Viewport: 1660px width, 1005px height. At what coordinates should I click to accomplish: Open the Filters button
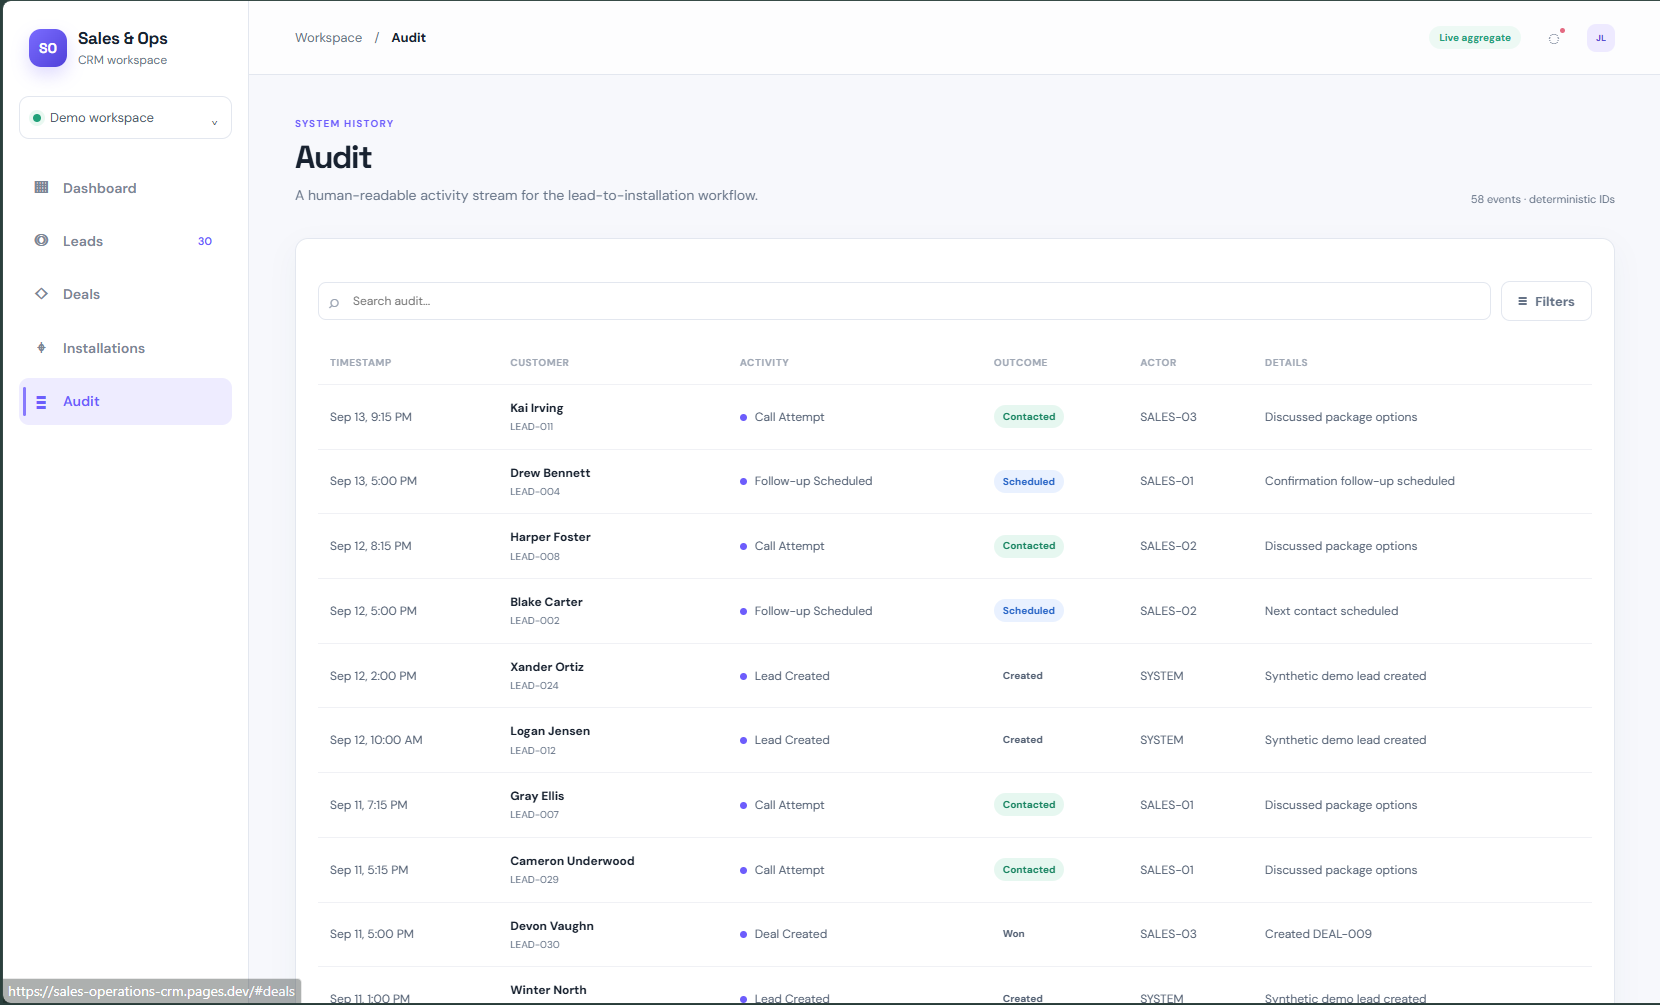[x=1546, y=301]
